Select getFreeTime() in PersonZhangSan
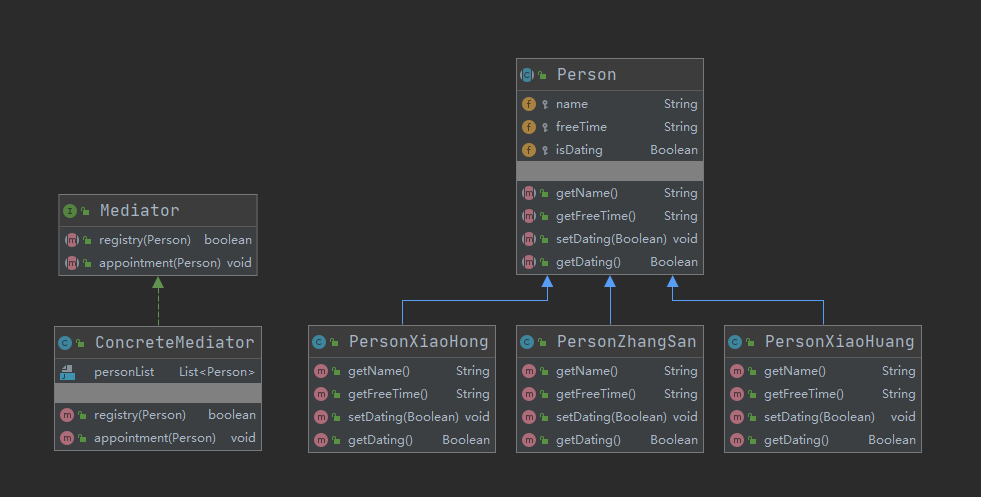The image size is (981, 497). (x=610, y=394)
